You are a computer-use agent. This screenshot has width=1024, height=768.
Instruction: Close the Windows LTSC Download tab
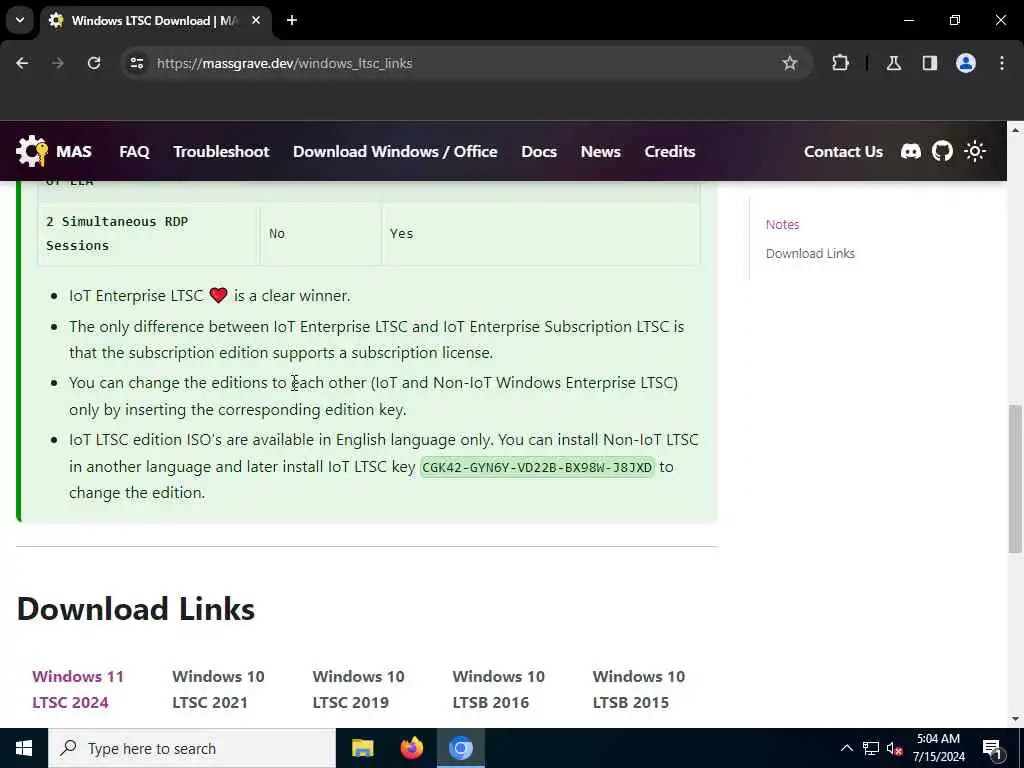(x=256, y=20)
